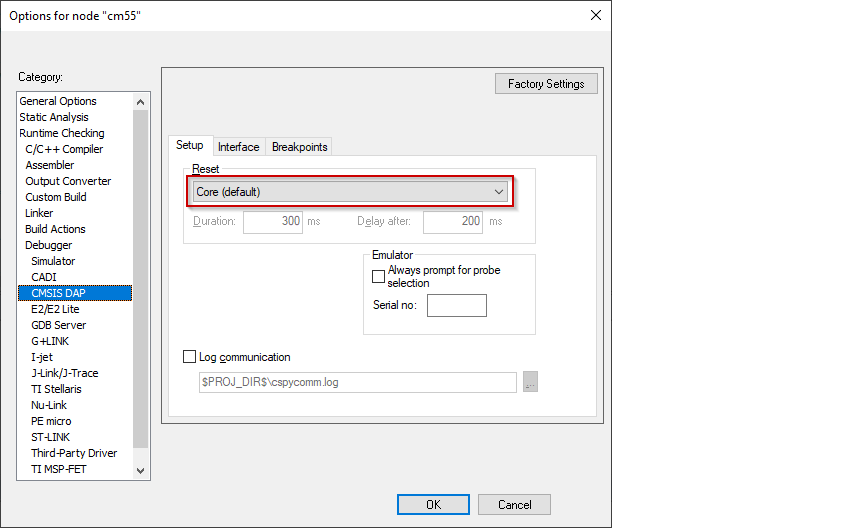Image resolution: width=848 pixels, height=528 pixels.
Task: Browse for log file with ellipsis button
Action: [x=530, y=382]
